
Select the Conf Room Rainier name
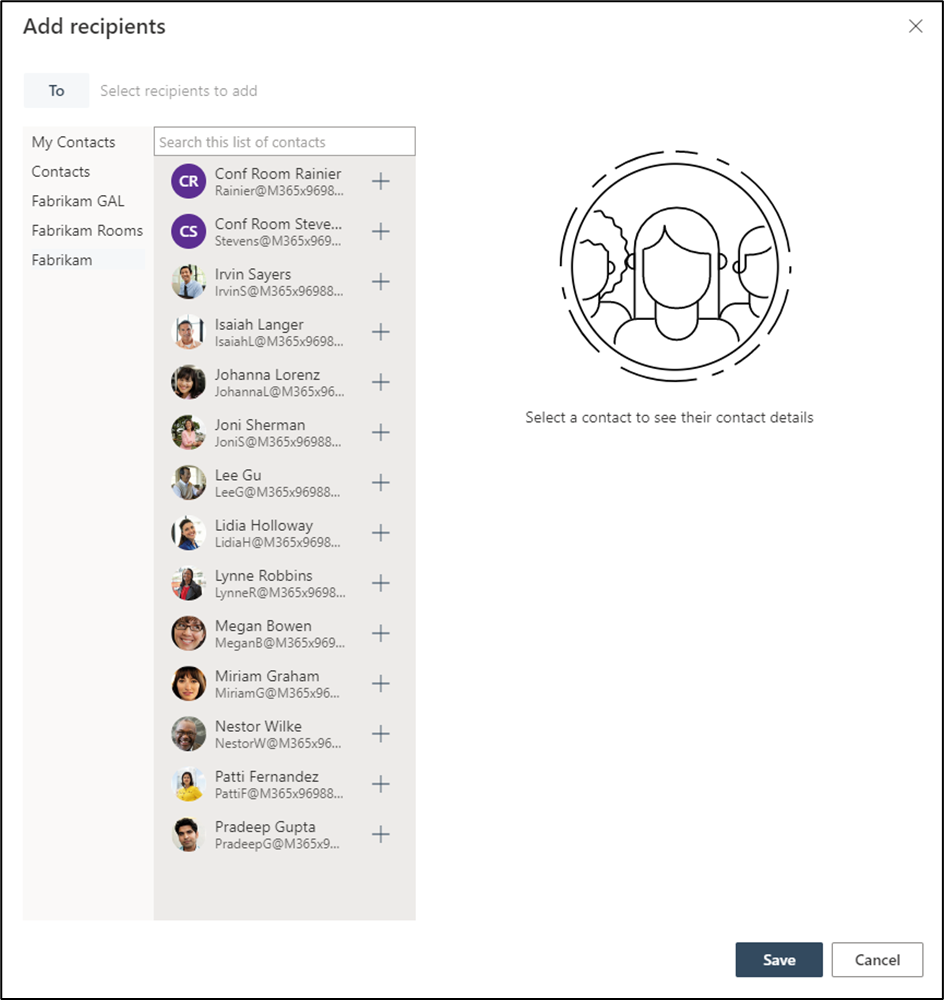278,173
